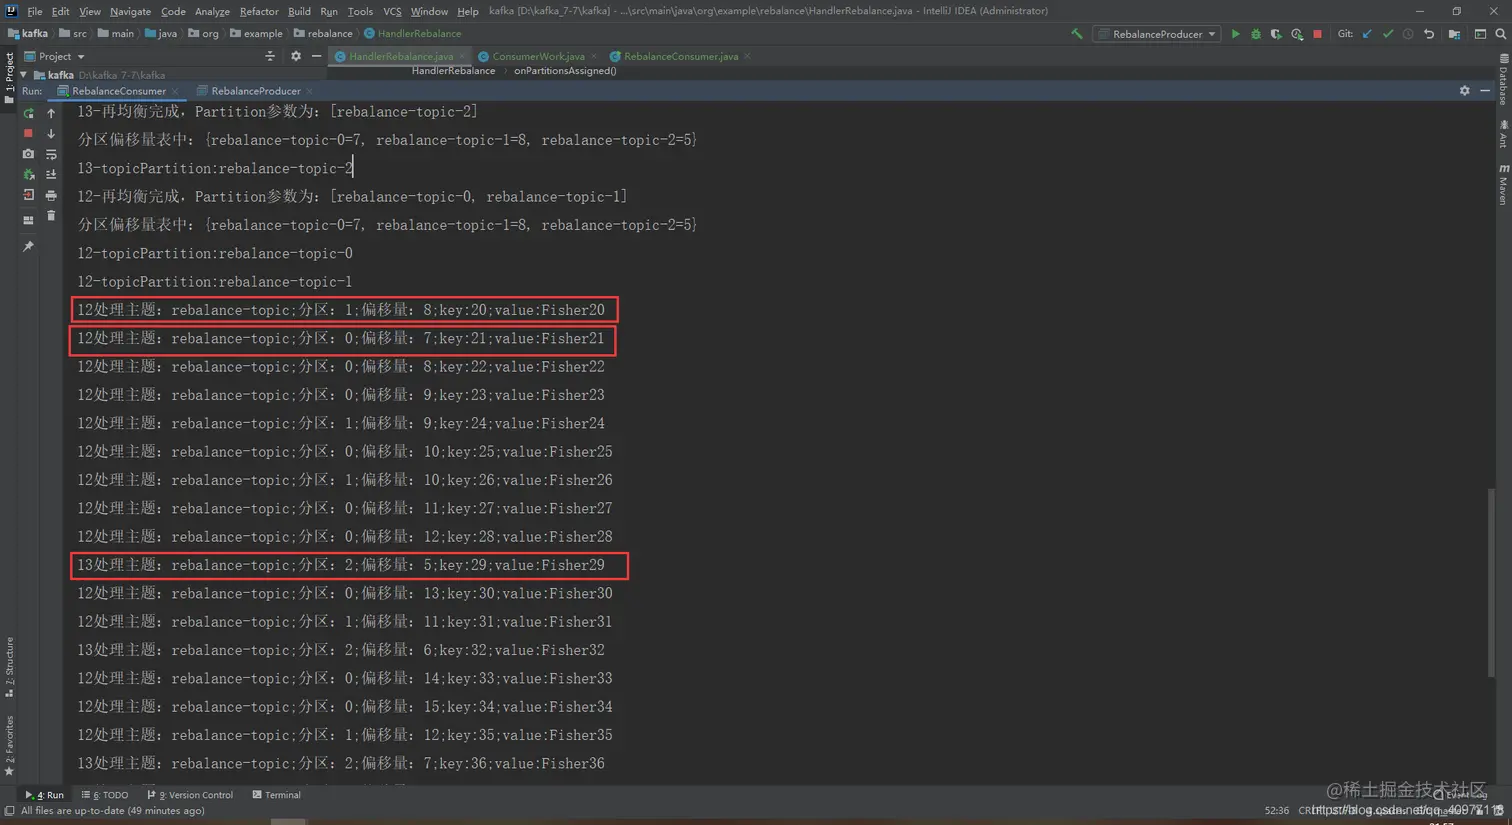Revert changes with the rollback arrow
The width and height of the screenshot is (1512, 825).
click(x=1429, y=34)
